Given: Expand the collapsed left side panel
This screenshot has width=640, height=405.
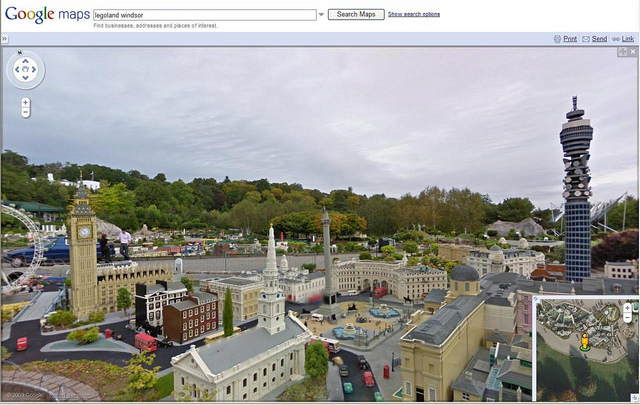Looking at the screenshot, I should 4,39.
